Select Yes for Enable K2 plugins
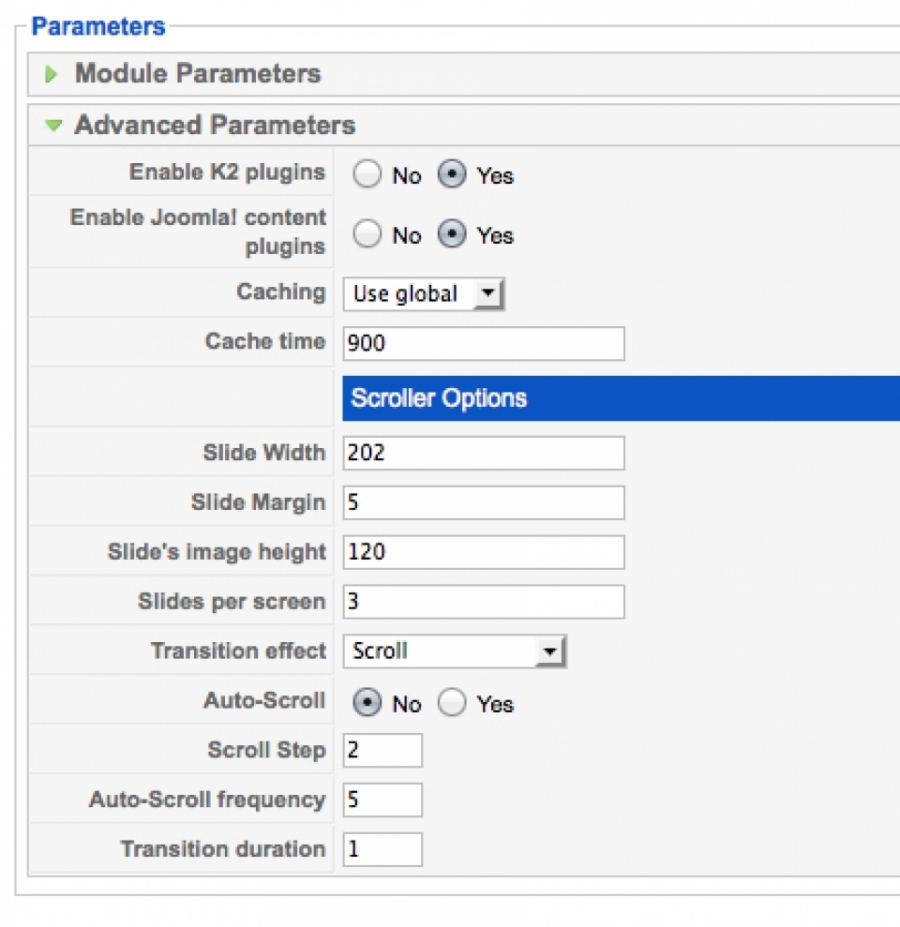Image resolution: width=900 pixels, height=927 pixels. click(x=452, y=174)
